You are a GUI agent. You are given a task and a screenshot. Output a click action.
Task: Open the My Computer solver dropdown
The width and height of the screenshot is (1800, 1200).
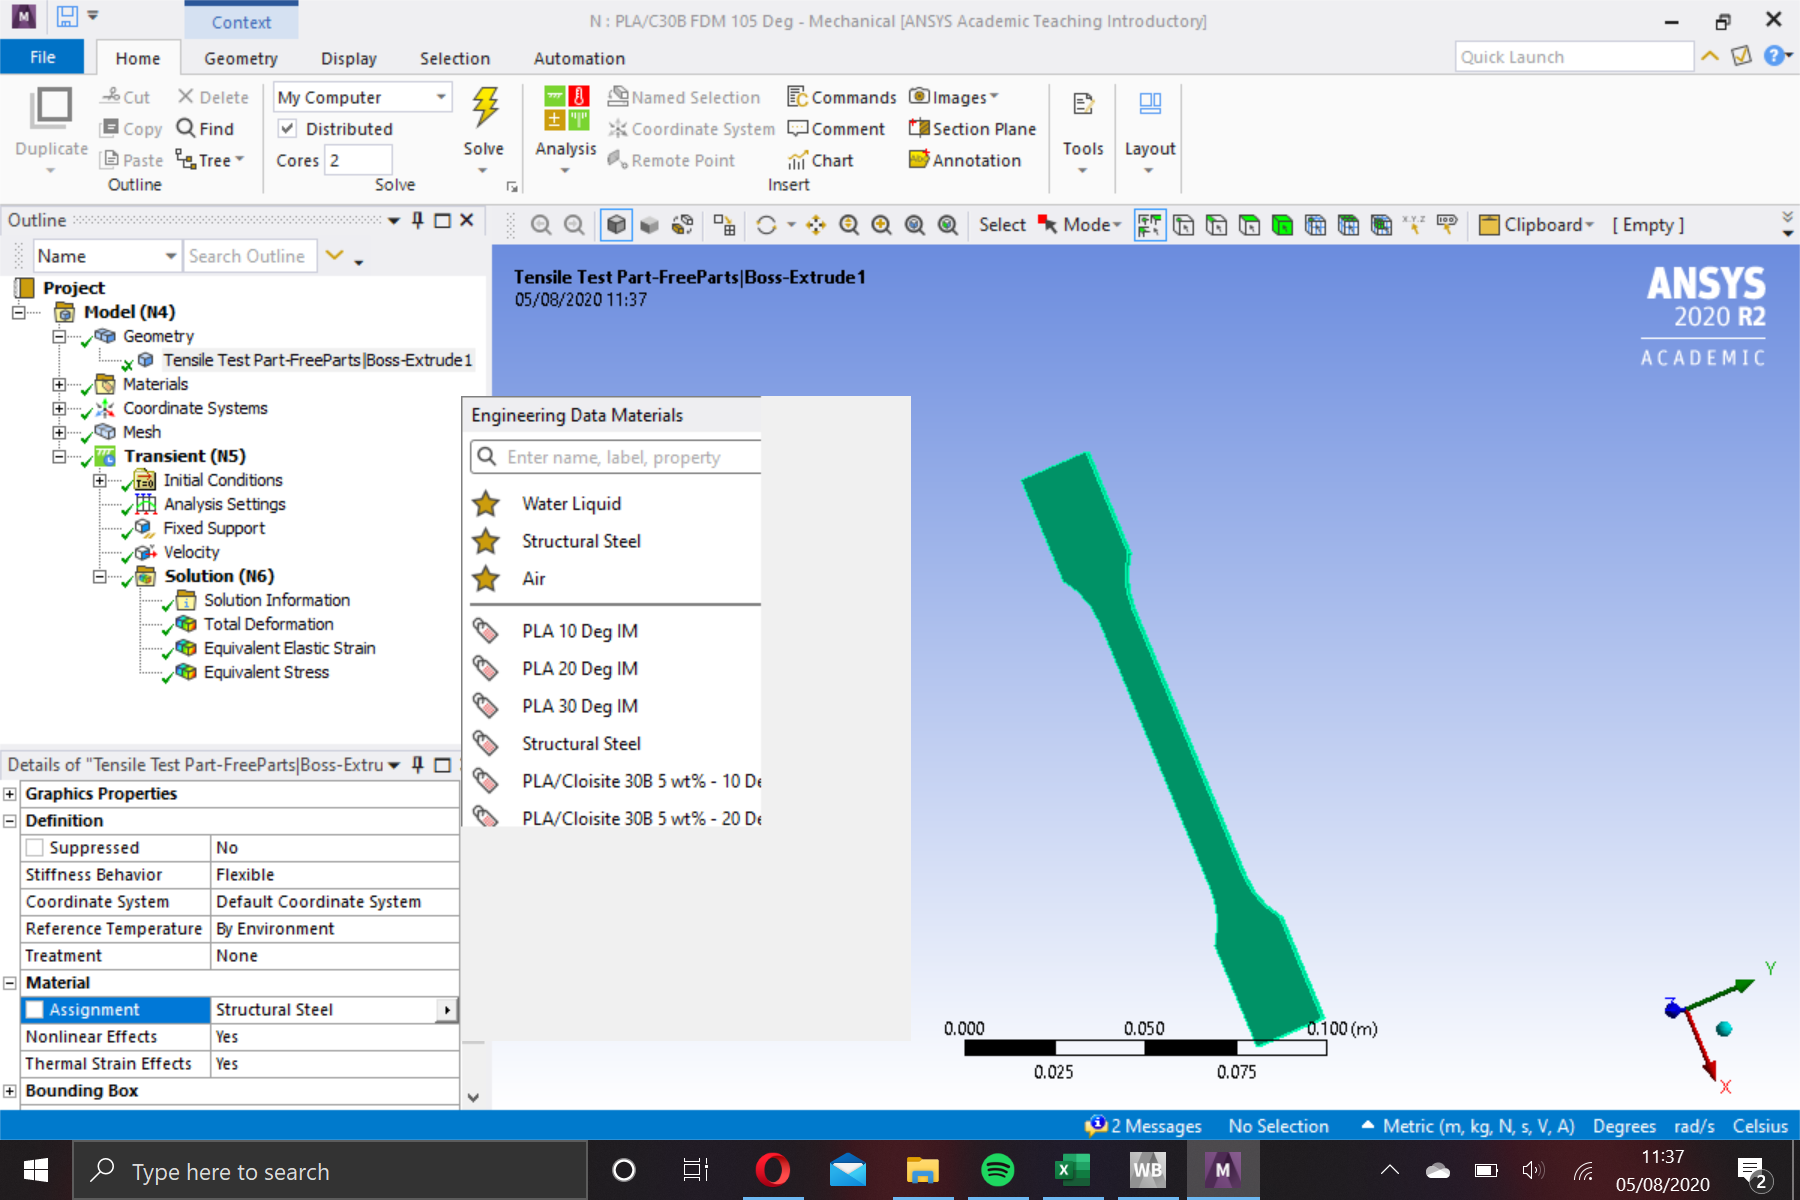[441, 96]
